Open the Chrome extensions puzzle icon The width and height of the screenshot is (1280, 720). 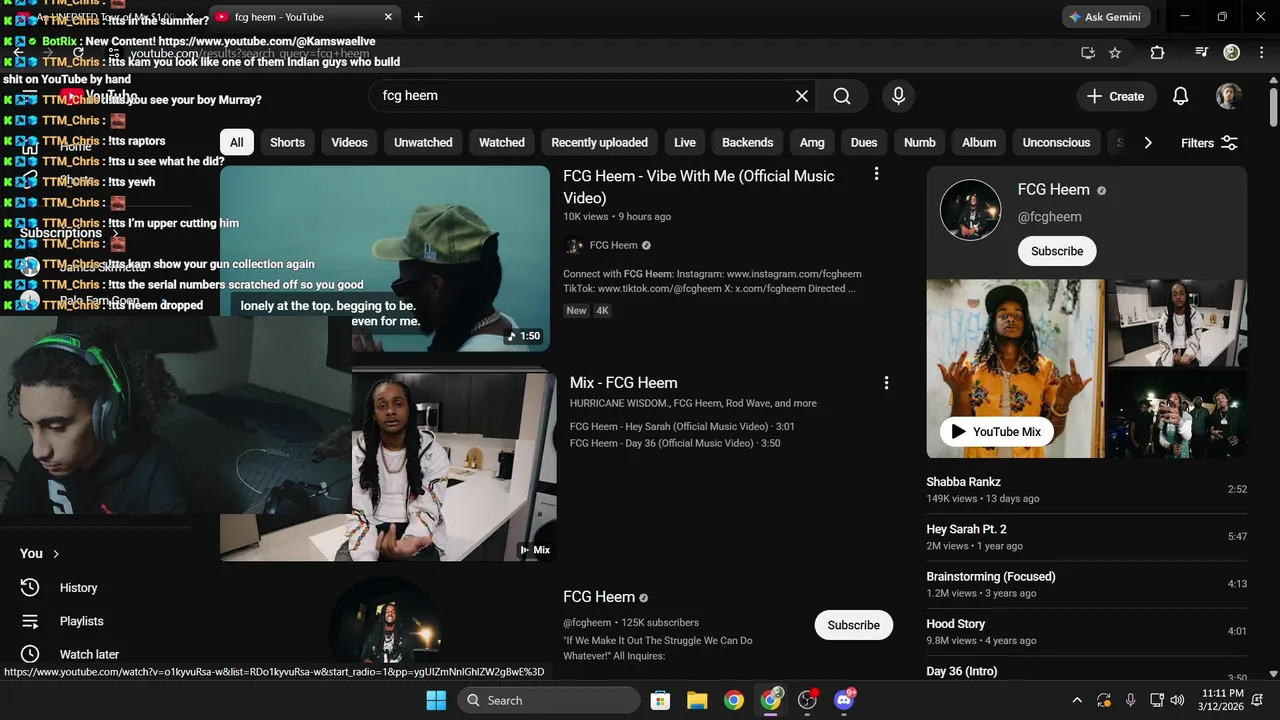click(x=1157, y=53)
